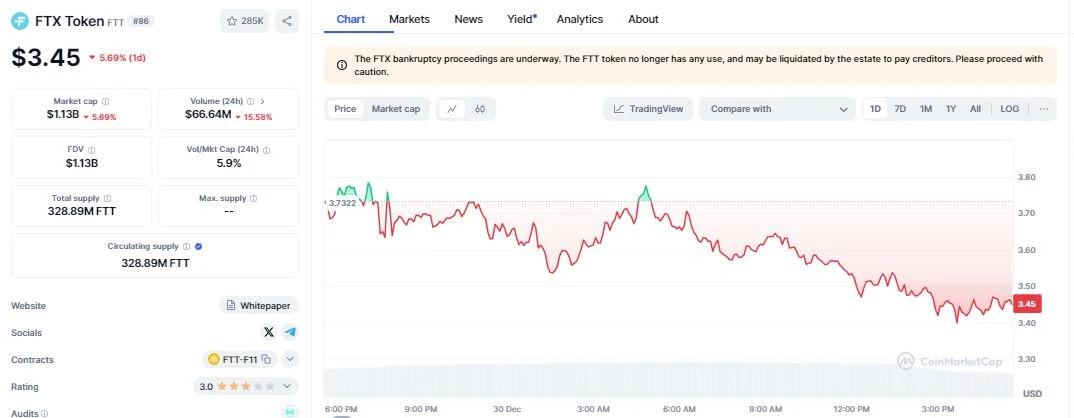The image size is (1074, 418).
Task: Open the News tab
Action: pyautogui.click(x=469, y=19)
